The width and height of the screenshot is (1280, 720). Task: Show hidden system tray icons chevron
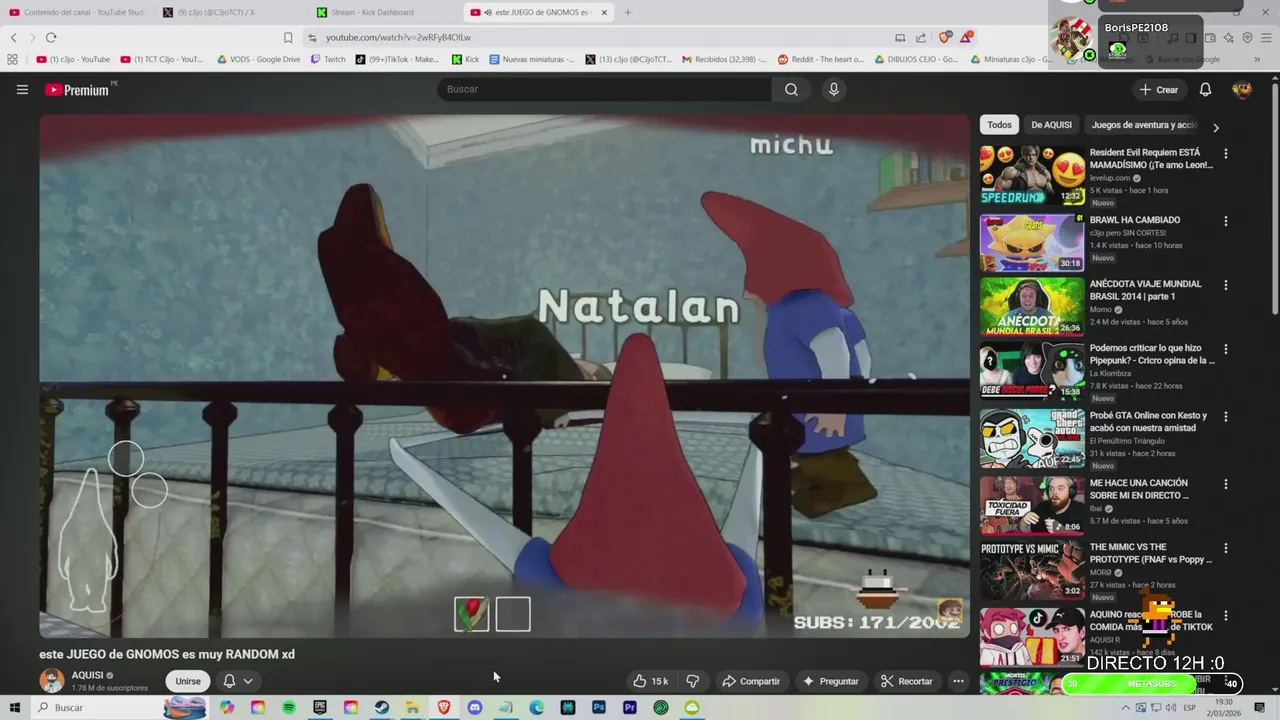point(1126,707)
